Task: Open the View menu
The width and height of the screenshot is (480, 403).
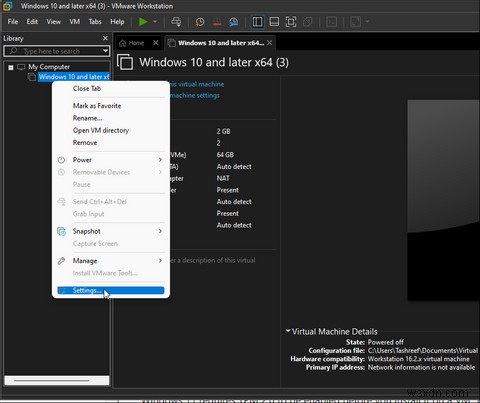Action: pos(54,22)
